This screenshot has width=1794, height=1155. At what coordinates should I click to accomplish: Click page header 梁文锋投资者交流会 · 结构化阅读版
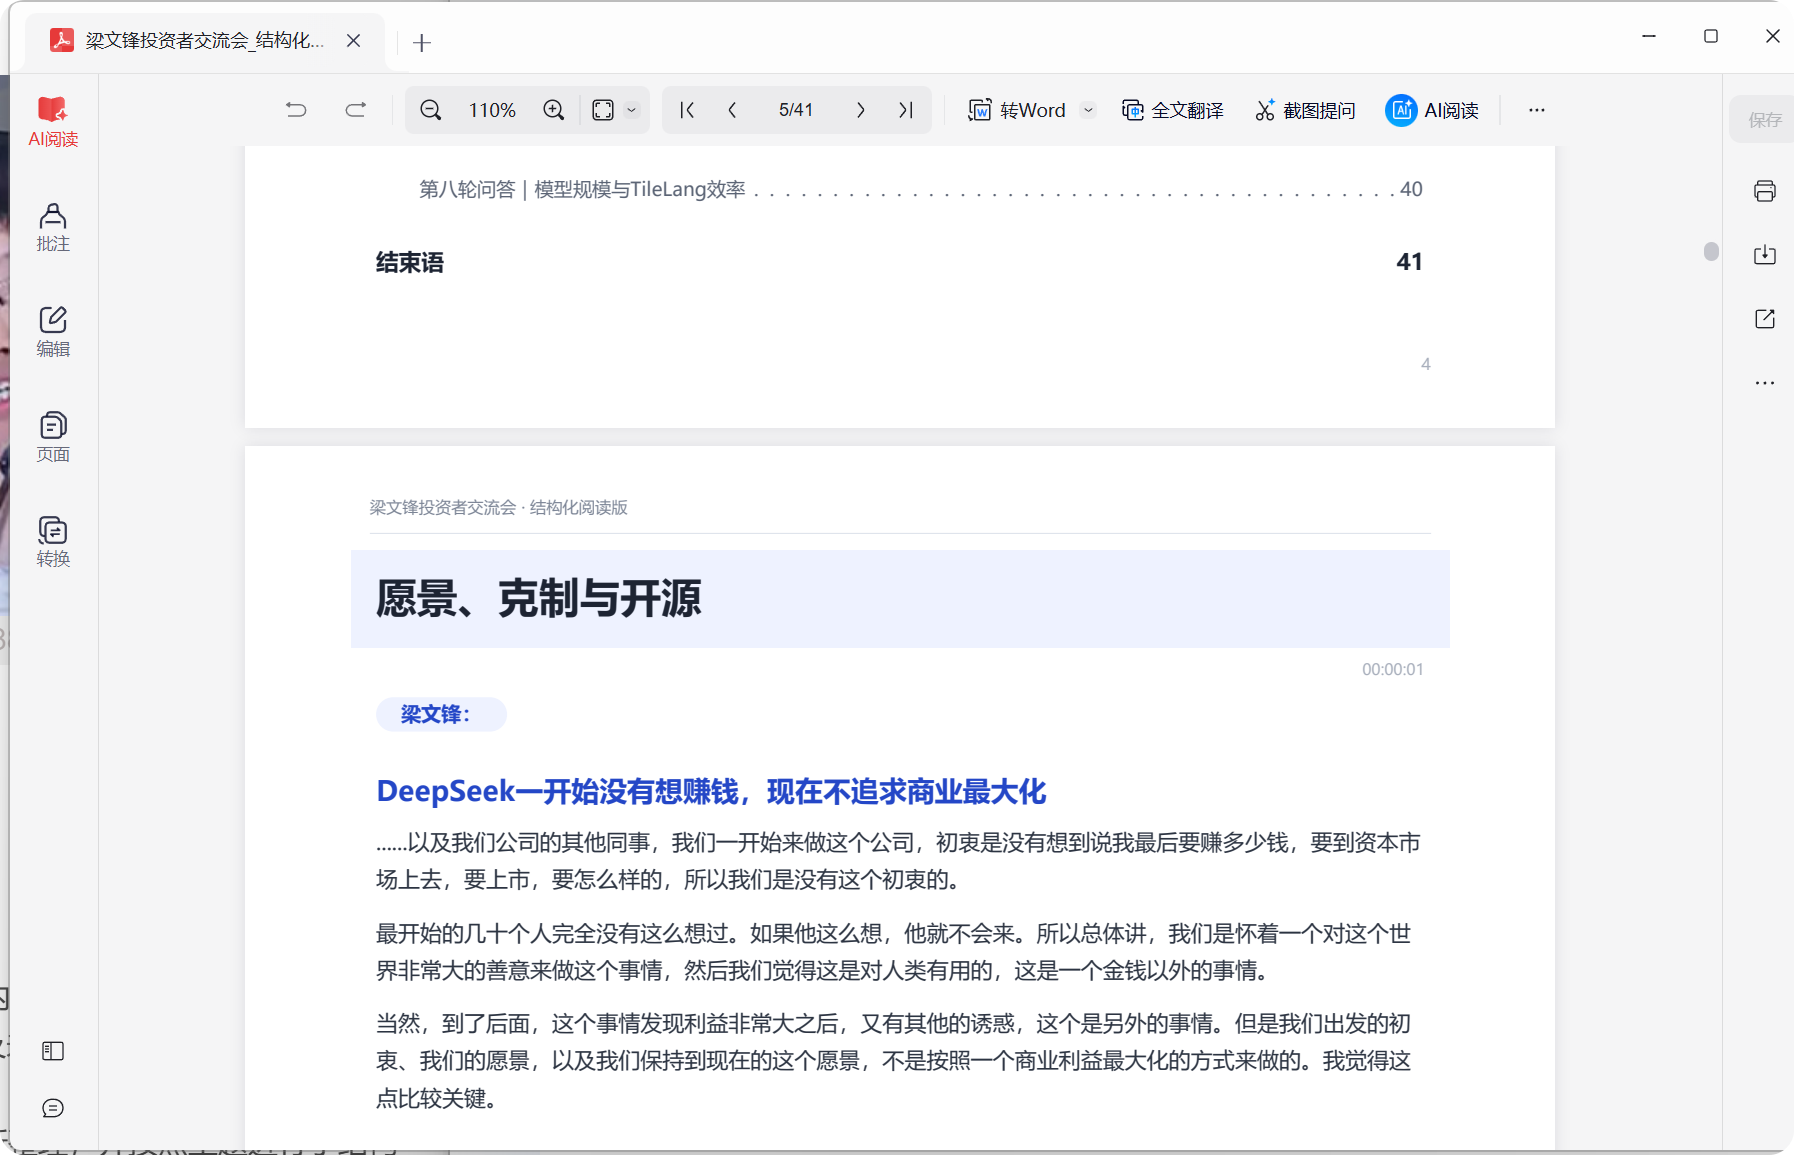[499, 507]
